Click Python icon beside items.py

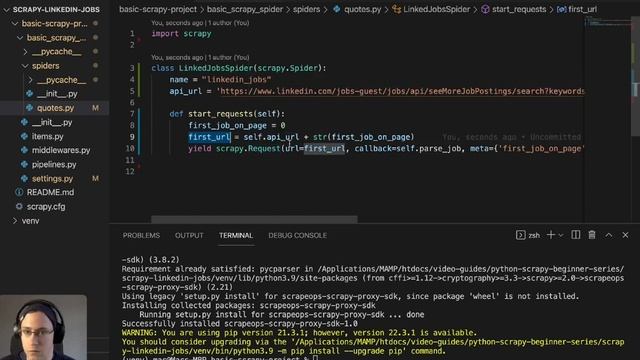coord(24,136)
